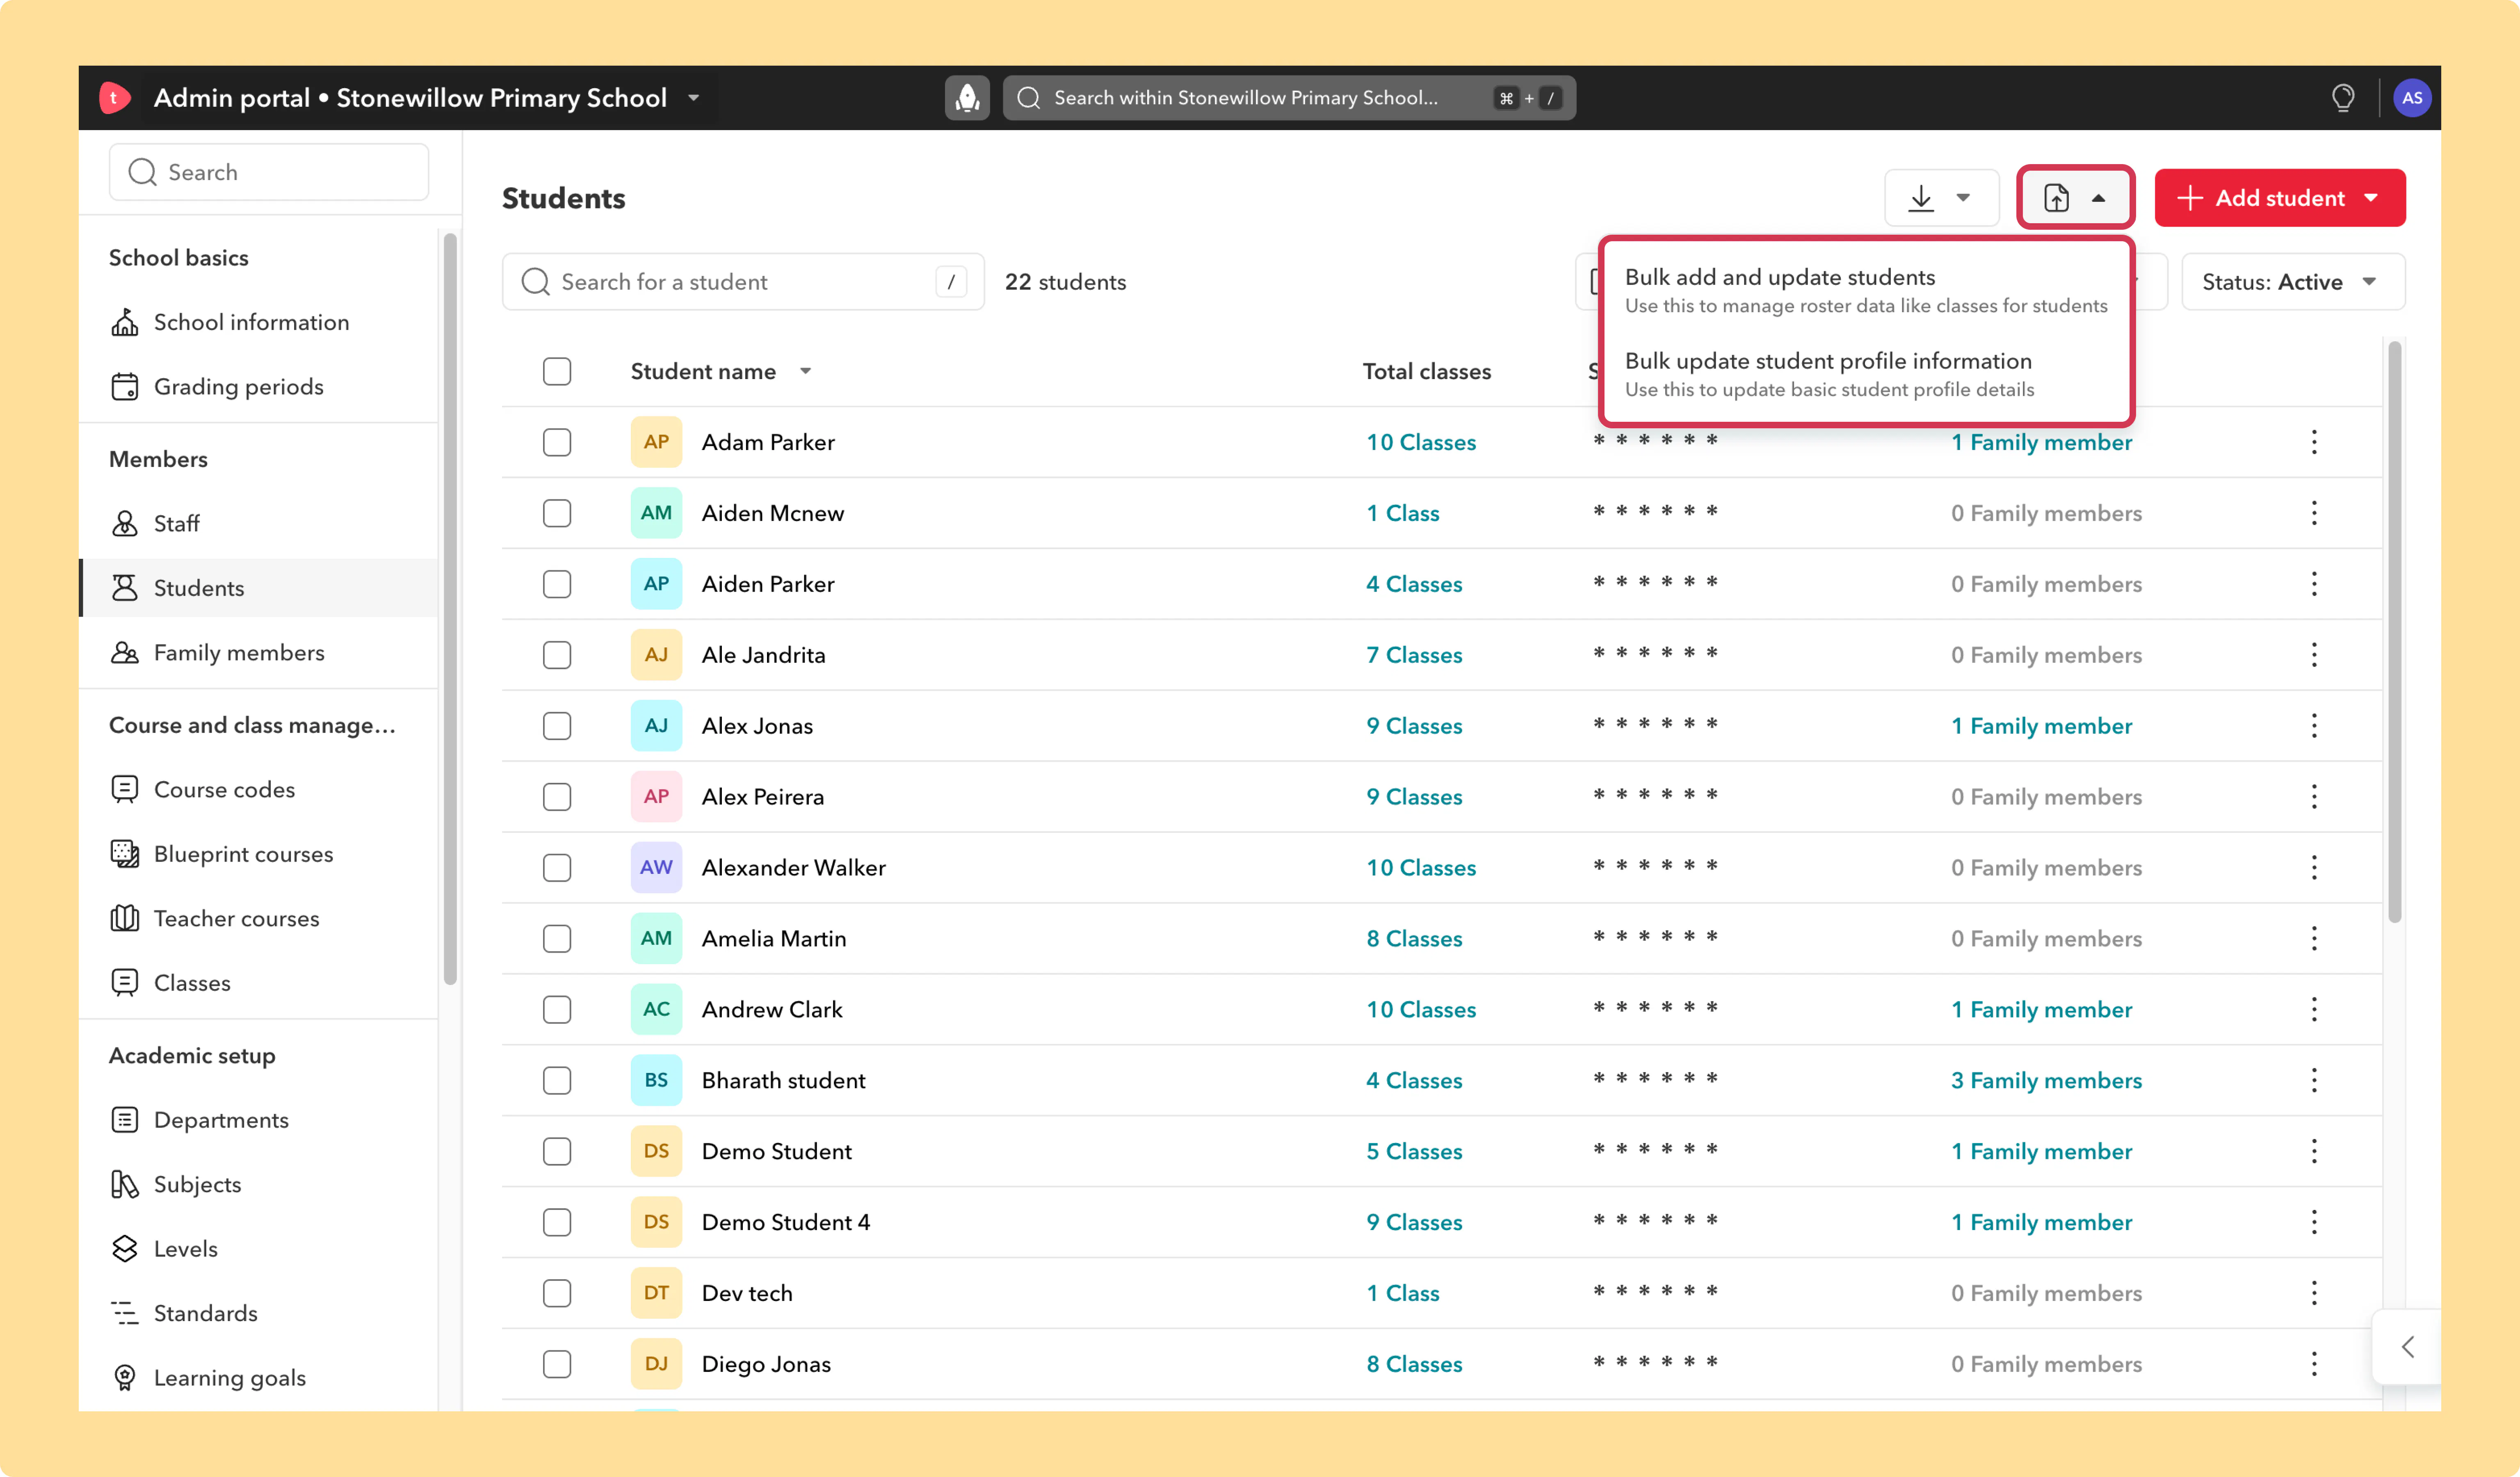The width and height of the screenshot is (2520, 1477).
Task: Choose Bulk add and update students
Action: 1866,290
